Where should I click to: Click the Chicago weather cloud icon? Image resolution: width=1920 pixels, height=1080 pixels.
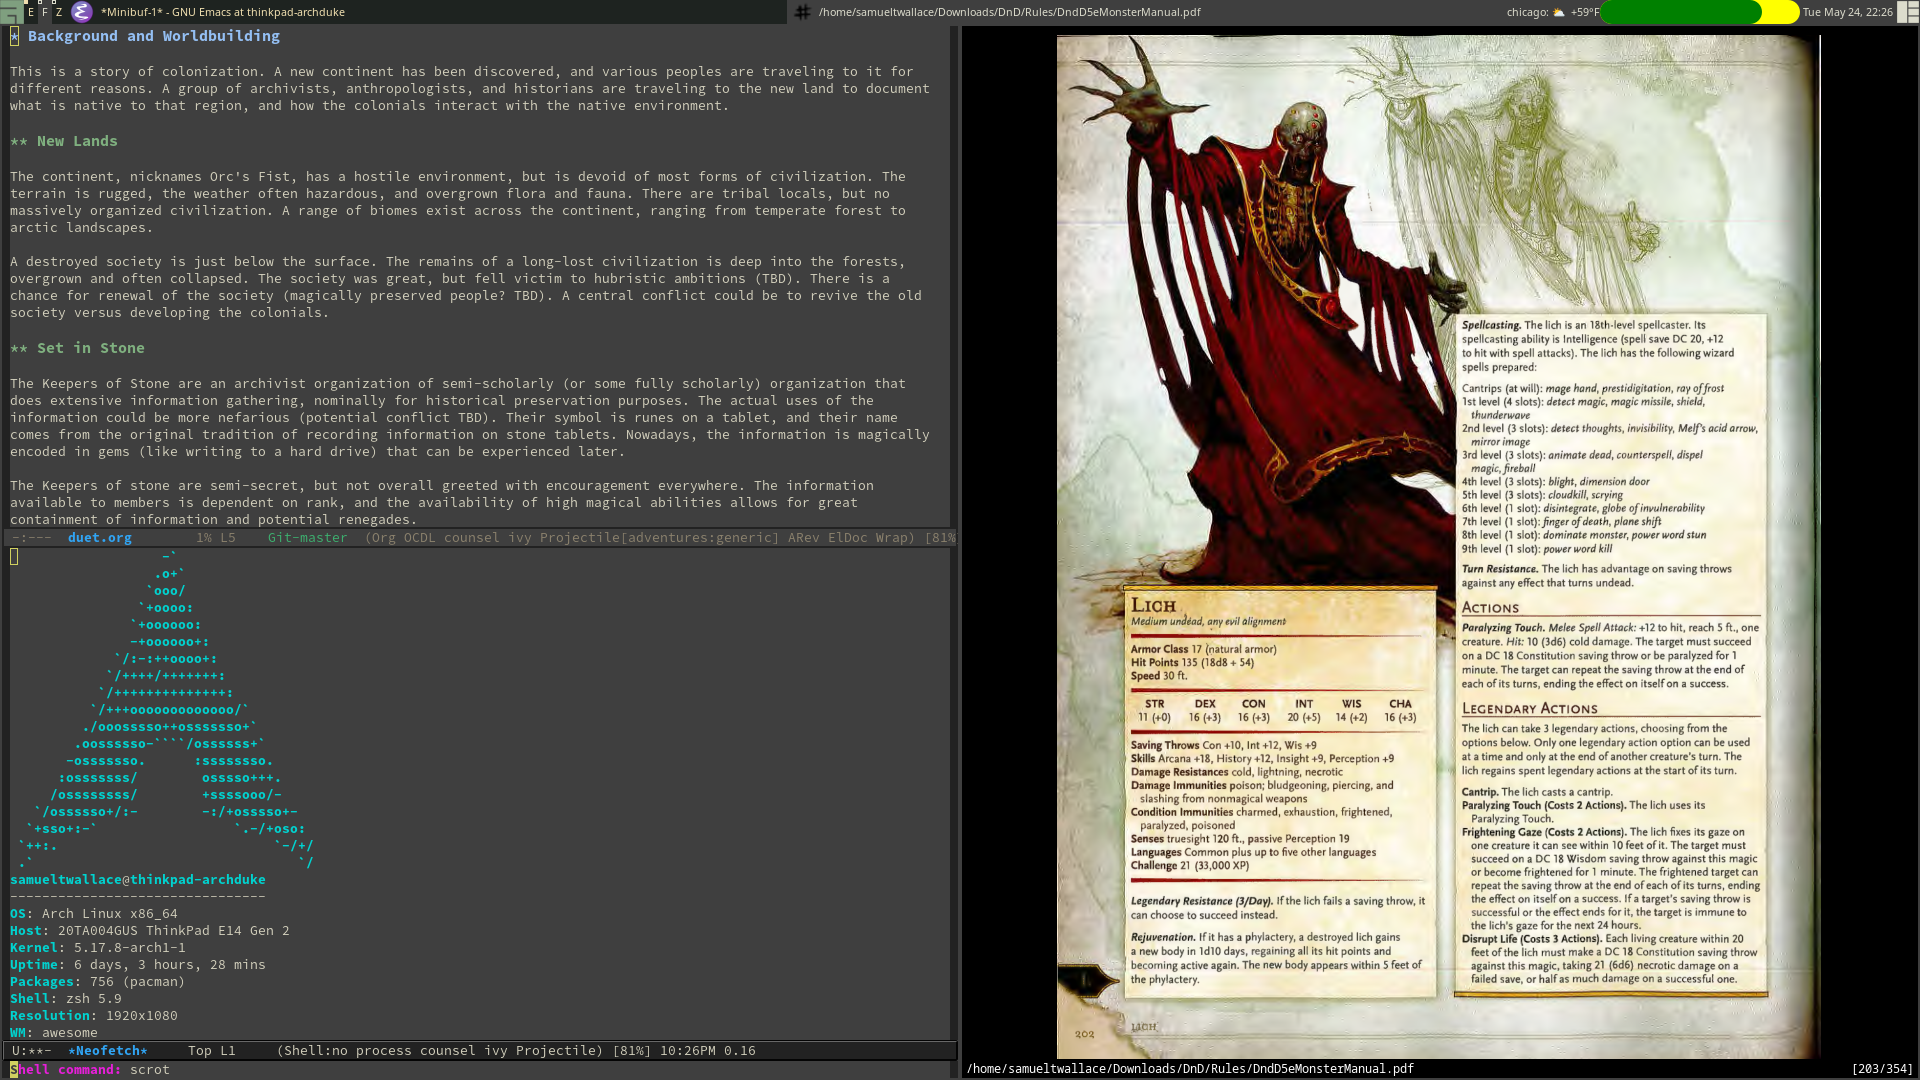1558,12
